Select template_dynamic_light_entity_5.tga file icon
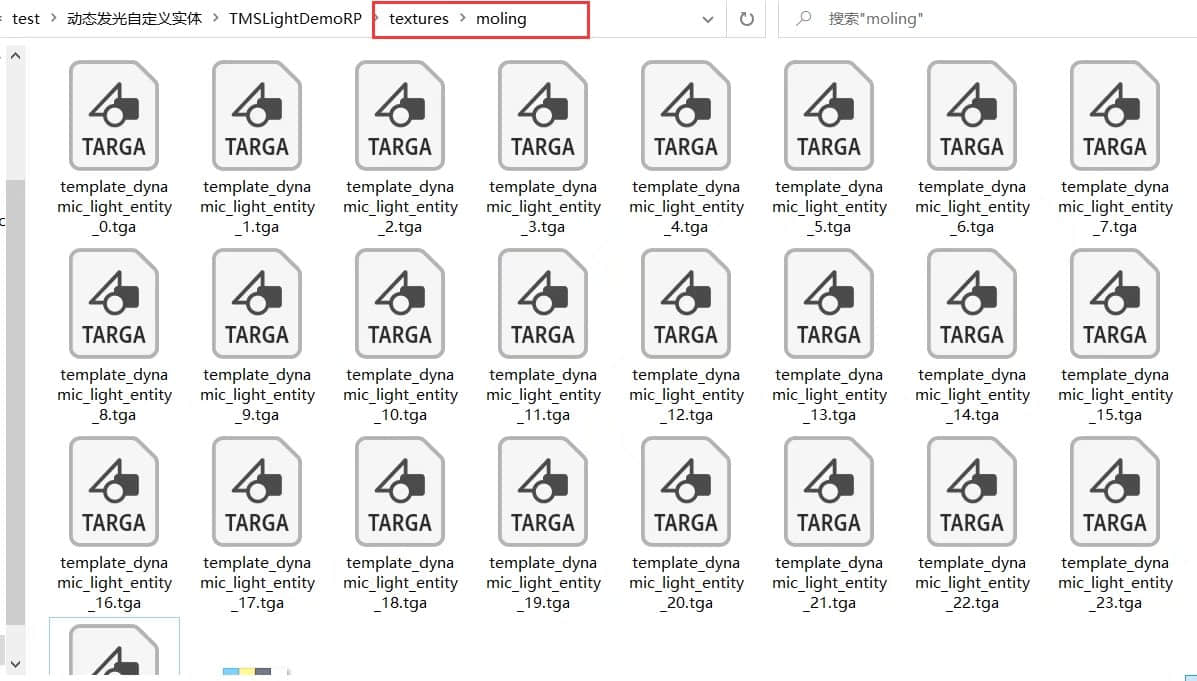This screenshot has width=1197, height=681. (x=828, y=115)
